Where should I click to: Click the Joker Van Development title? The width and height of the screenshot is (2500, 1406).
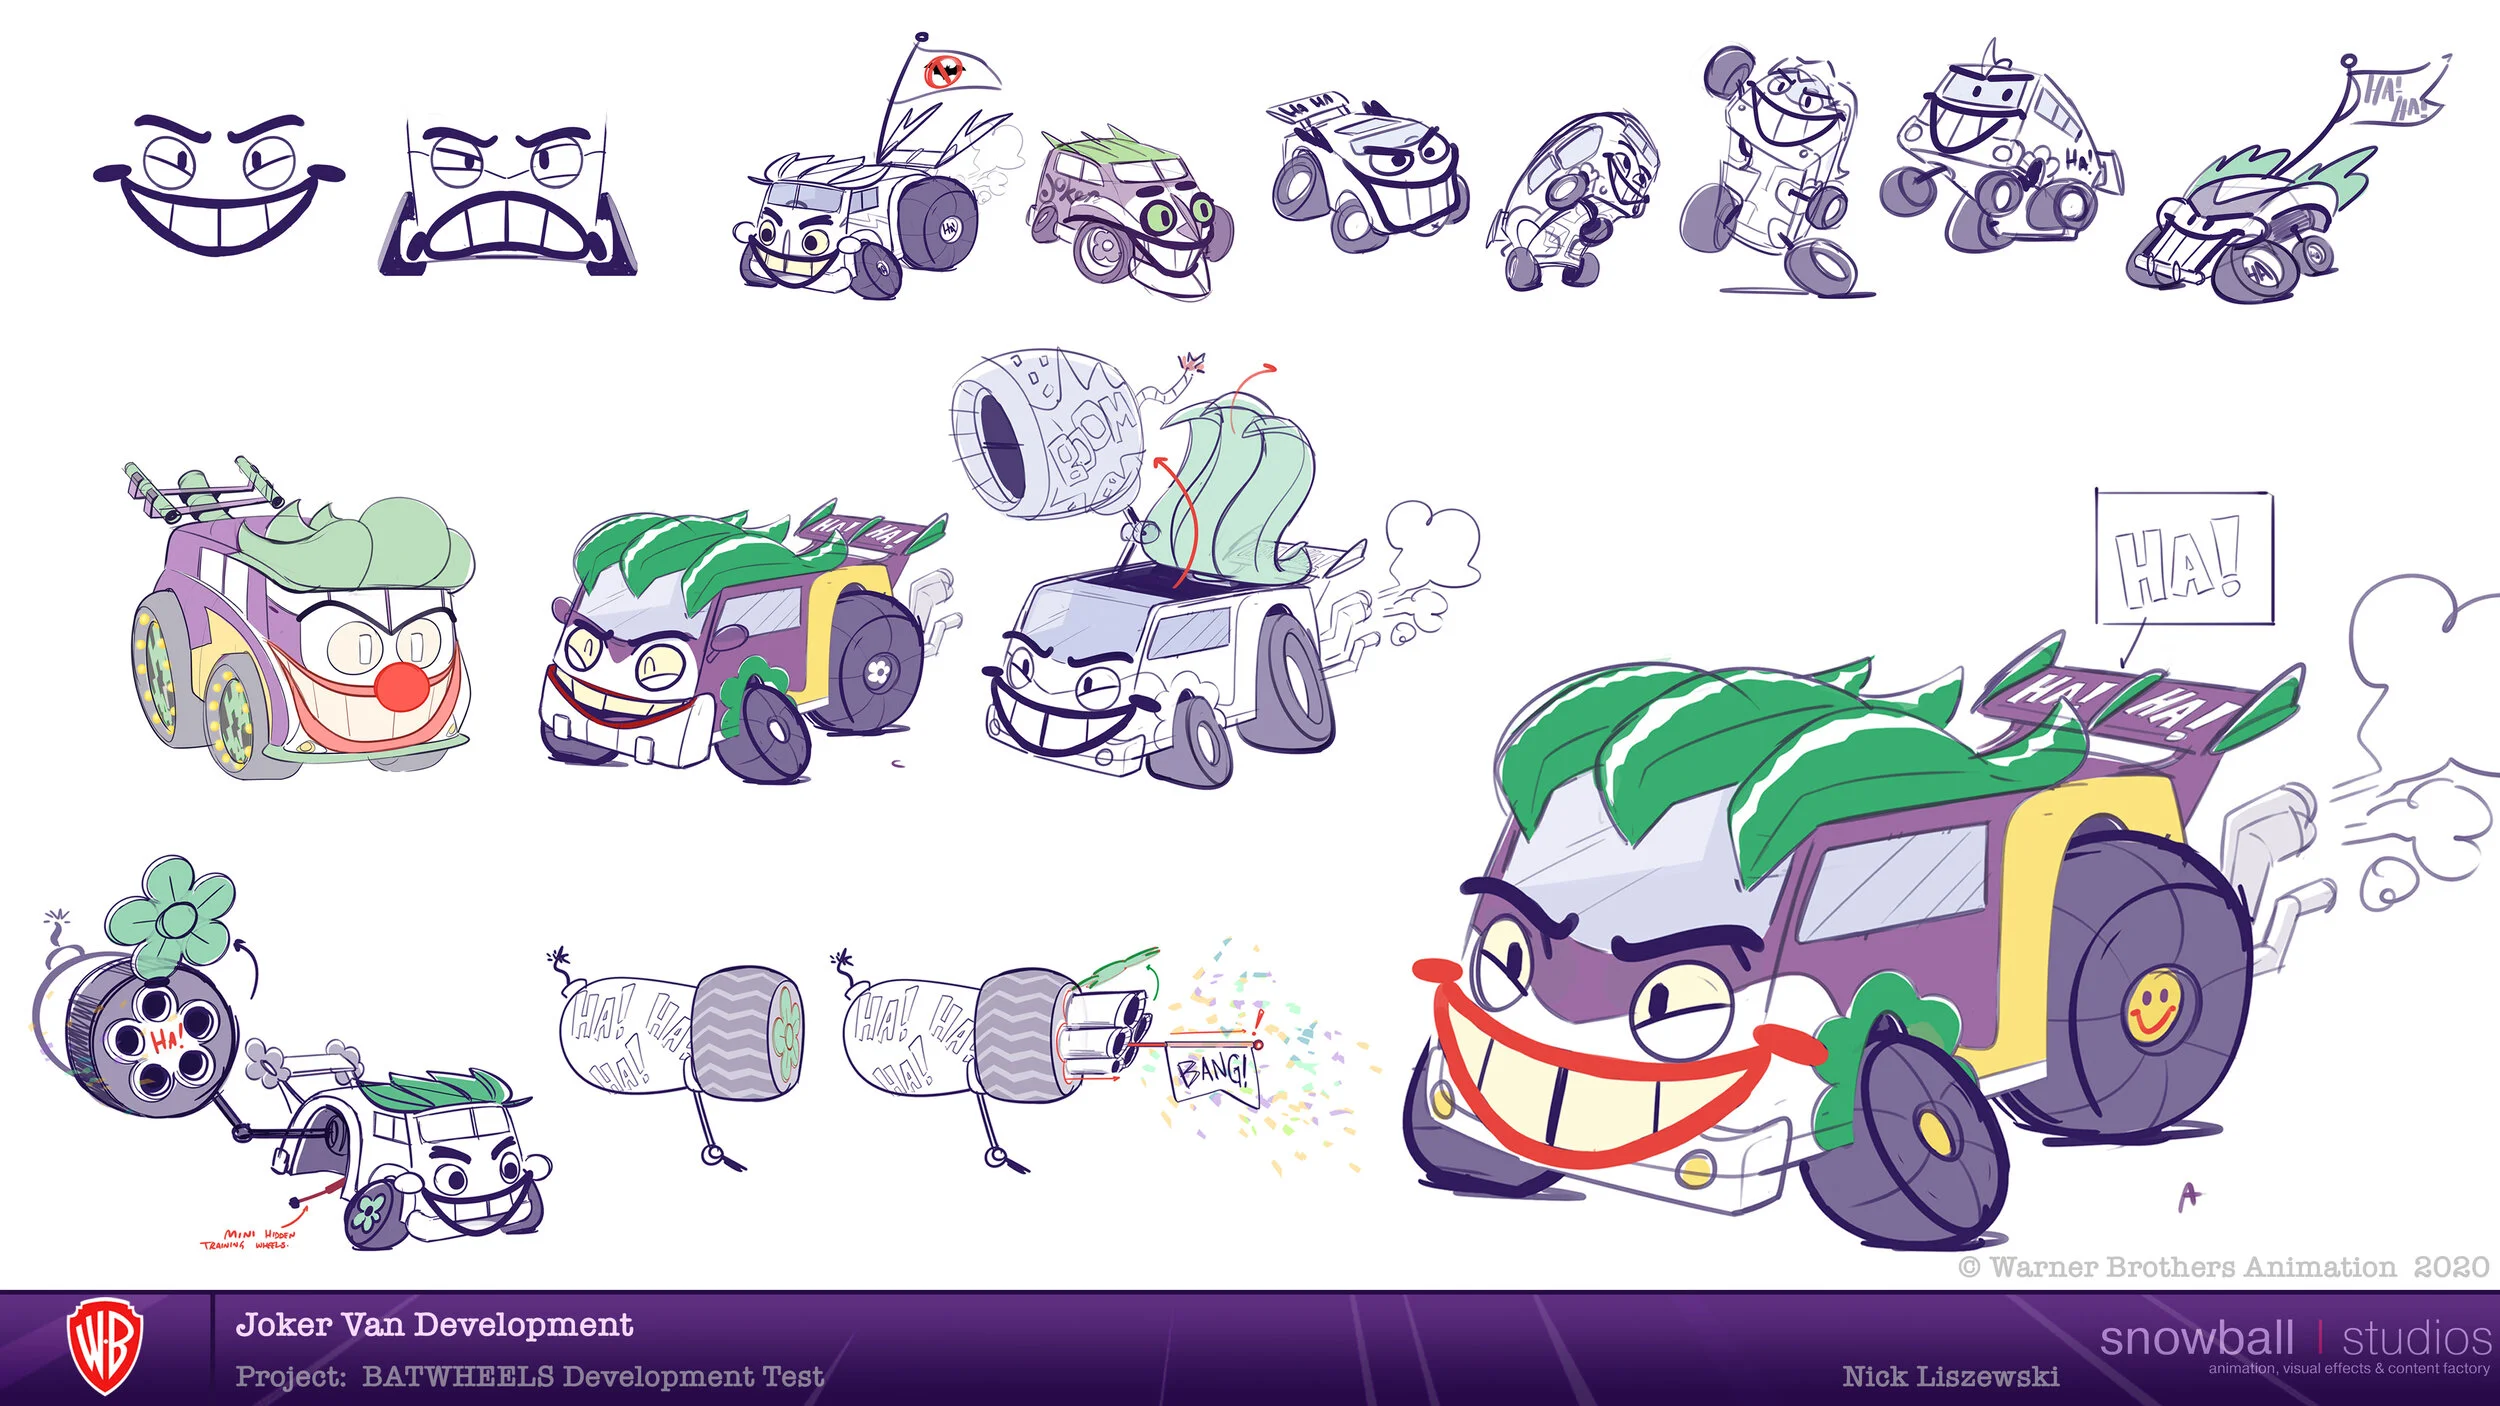[434, 1325]
